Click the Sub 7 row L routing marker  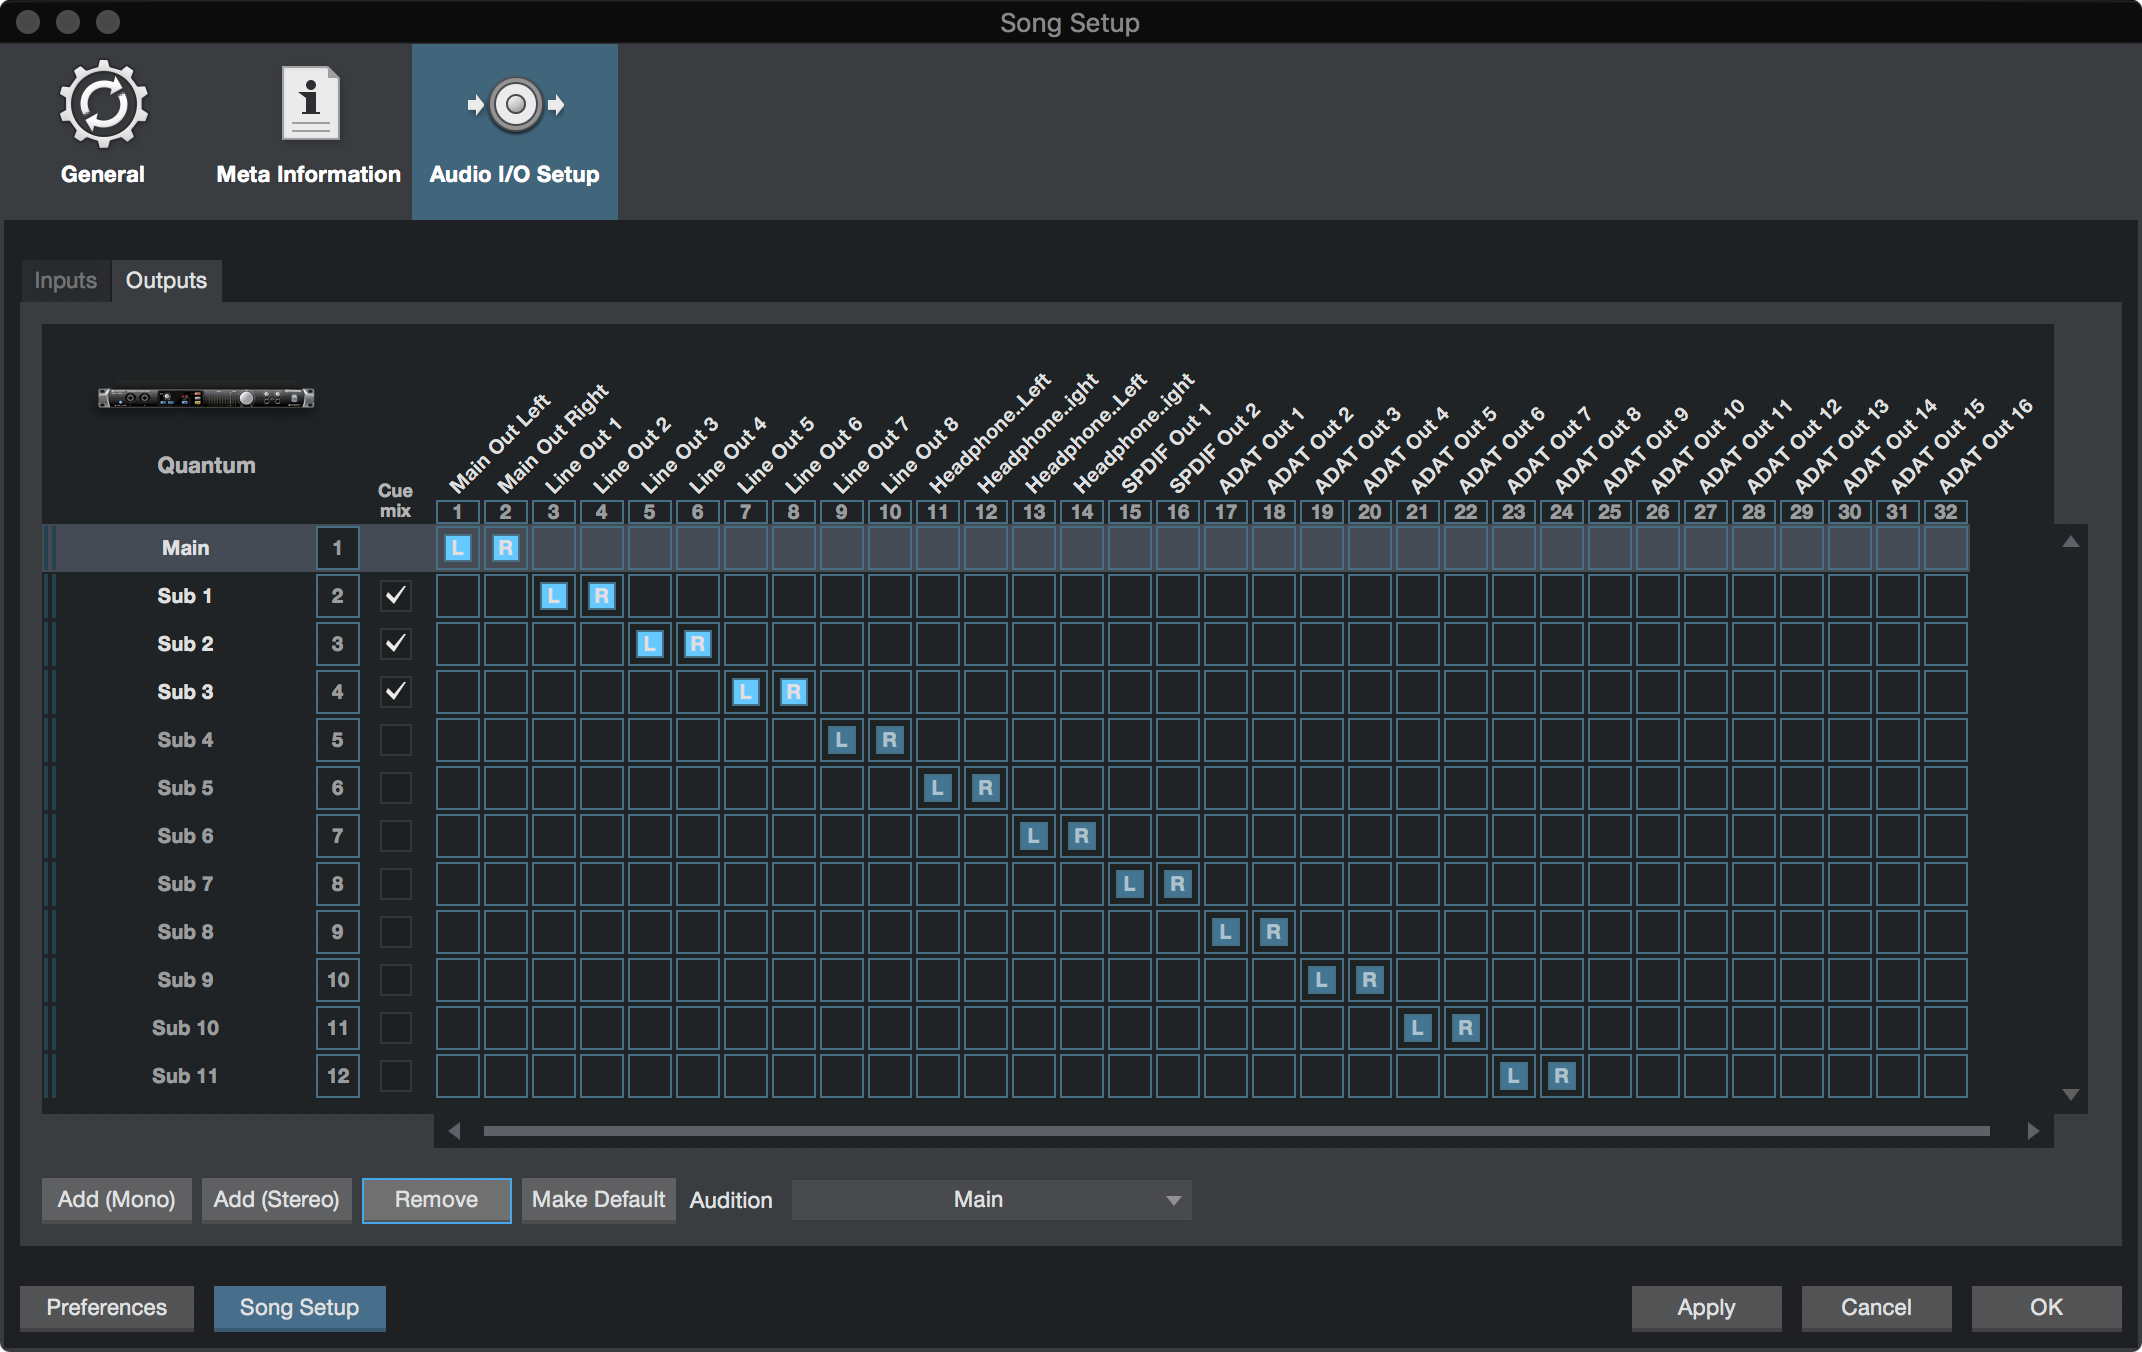pyautogui.click(x=1130, y=884)
